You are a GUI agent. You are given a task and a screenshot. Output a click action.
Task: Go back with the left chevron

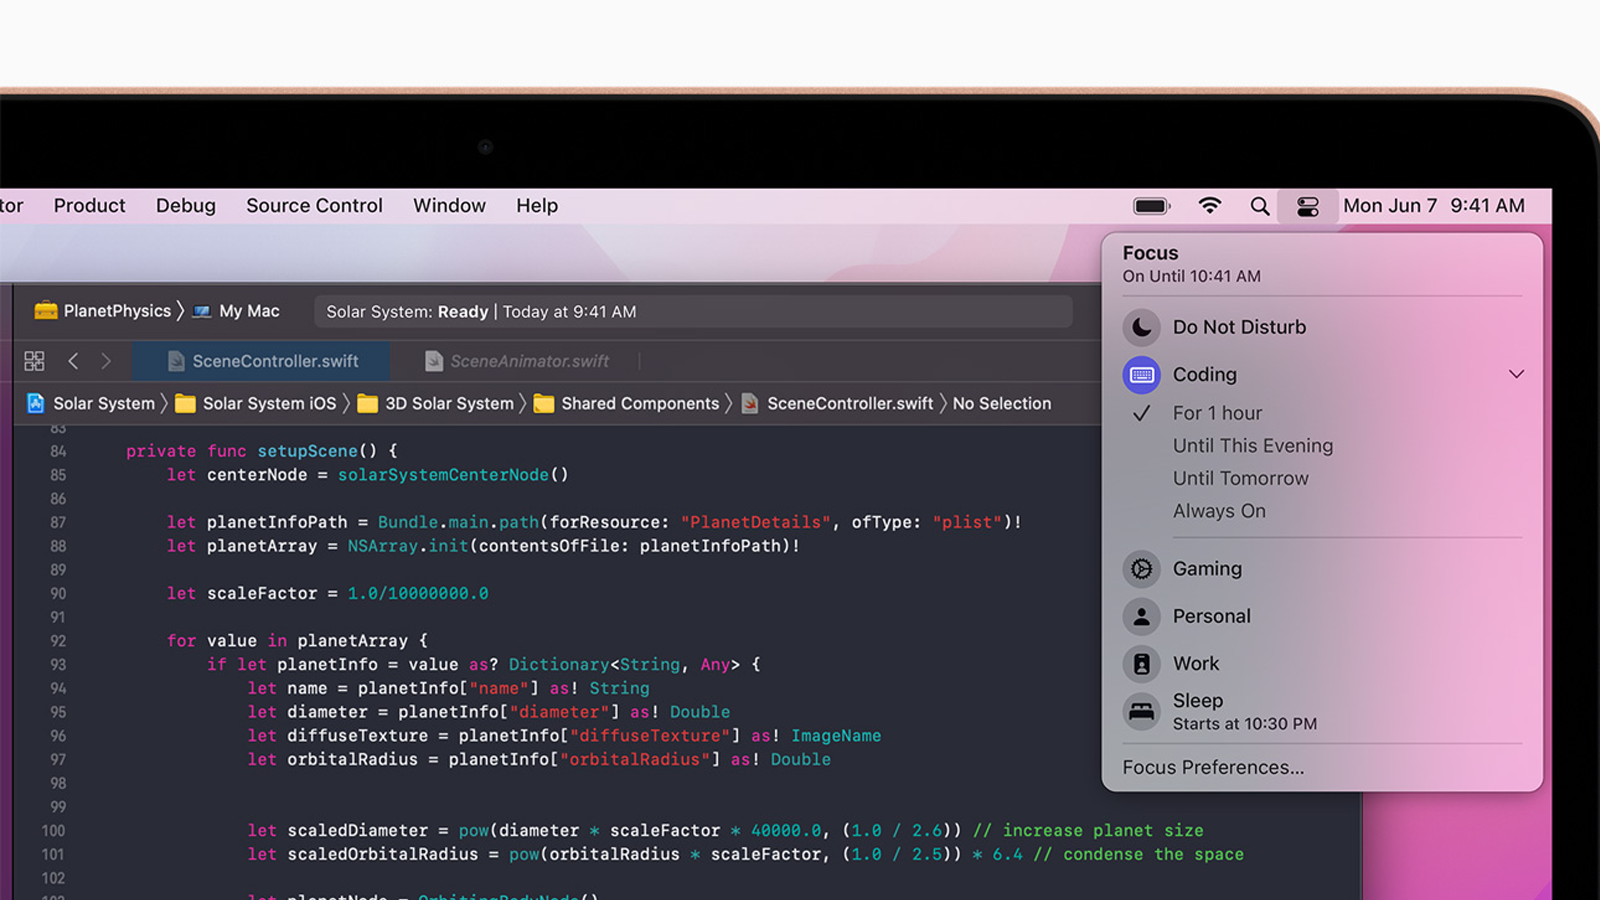(x=73, y=361)
